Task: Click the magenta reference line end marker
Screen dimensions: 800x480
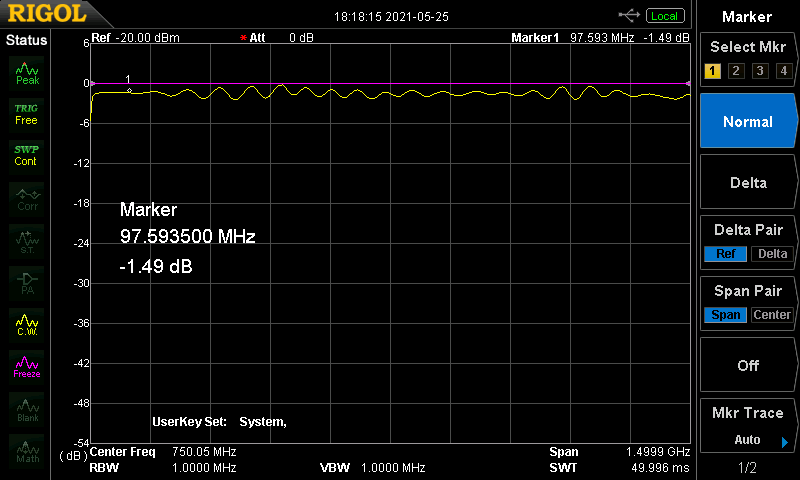Action: coord(688,83)
